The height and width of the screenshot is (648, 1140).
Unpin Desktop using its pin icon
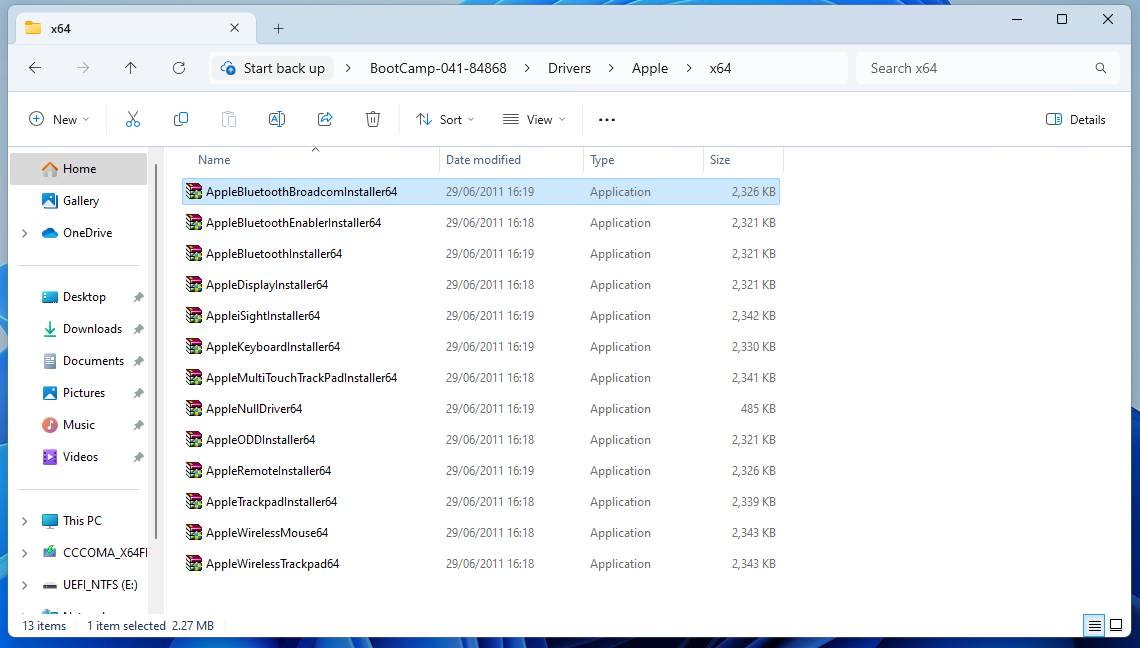(x=138, y=297)
